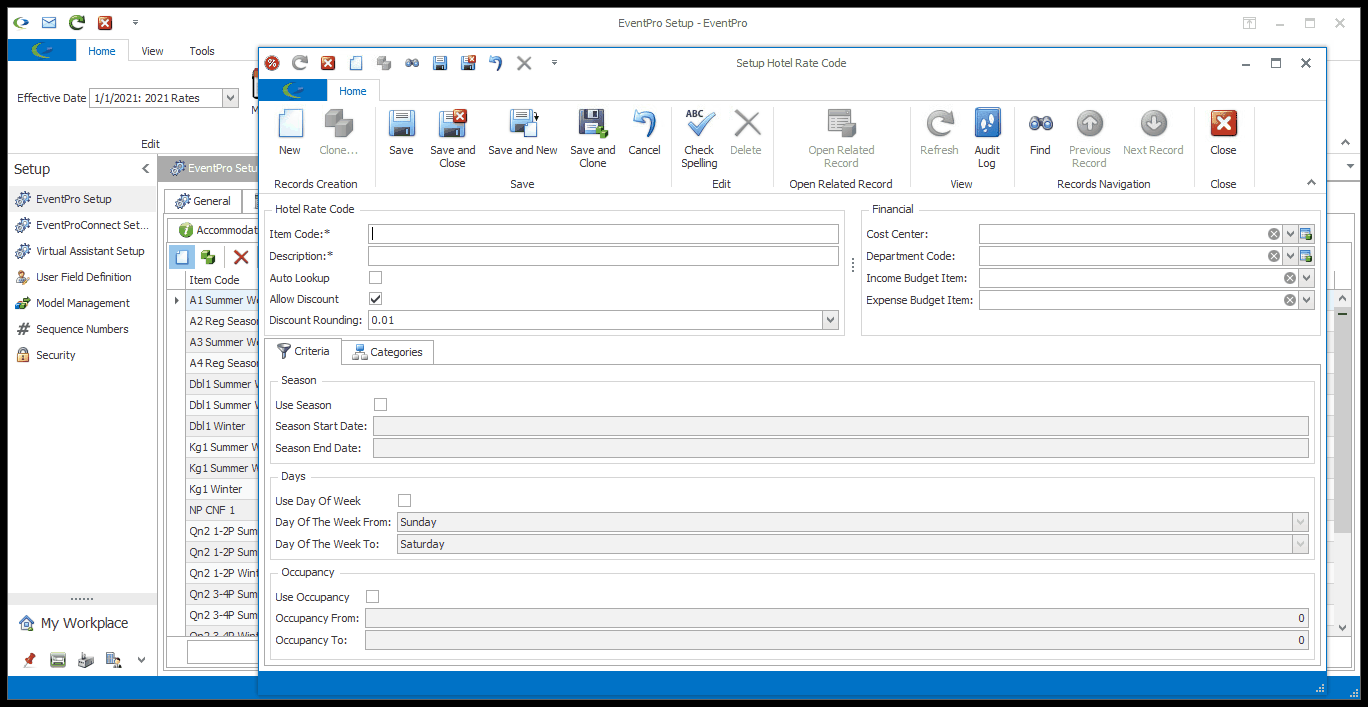Click the blue undo arrow in quick access toolbar

coord(495,63)
